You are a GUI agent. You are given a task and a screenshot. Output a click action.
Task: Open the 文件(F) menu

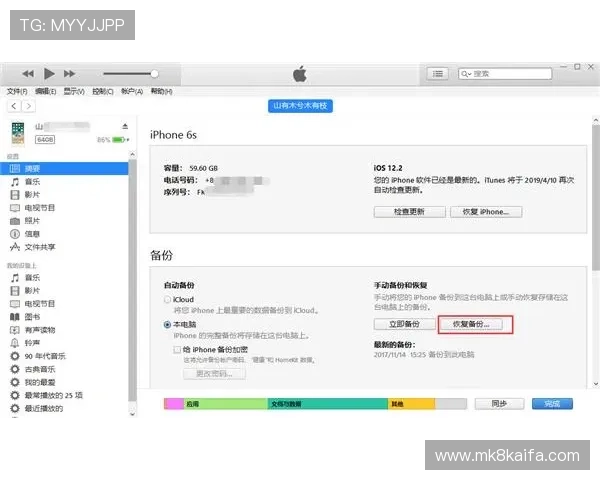(17, 91)
